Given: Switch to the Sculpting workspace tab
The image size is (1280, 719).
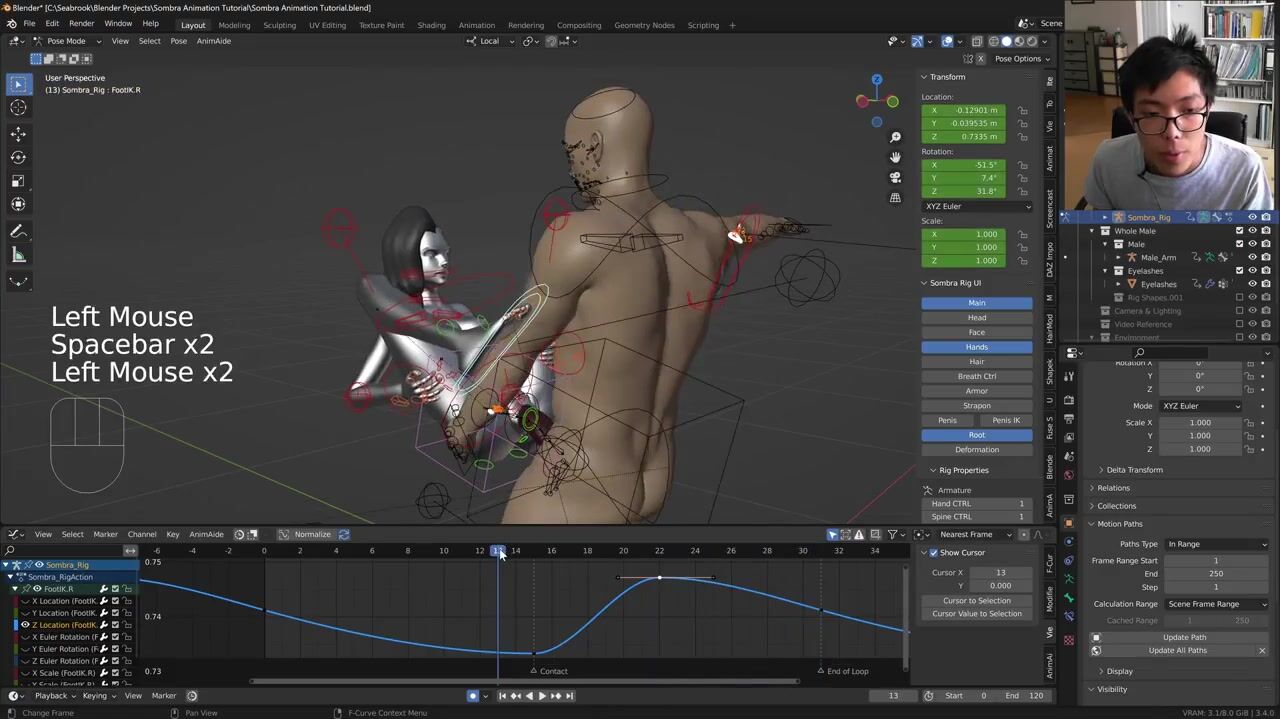Looking at the screenshot, I should coord(280,25).
